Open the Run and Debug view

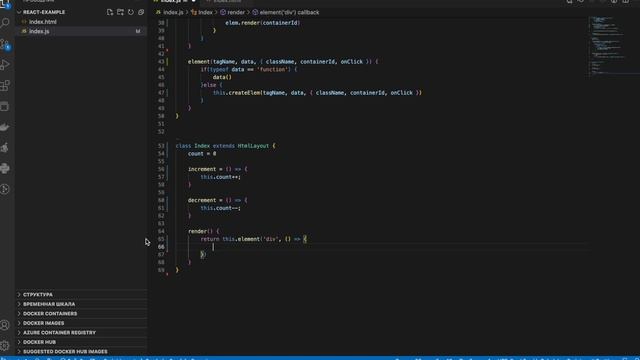[x=5, y=64]
